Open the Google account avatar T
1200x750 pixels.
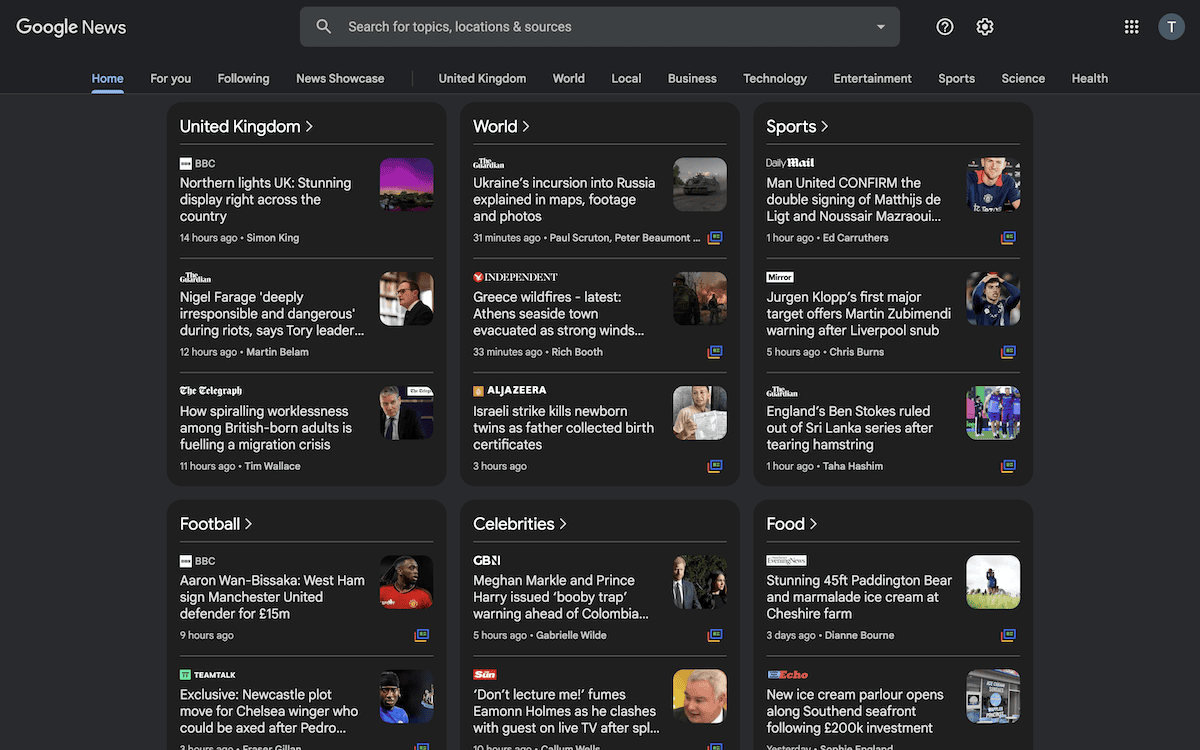[1171, 27]
